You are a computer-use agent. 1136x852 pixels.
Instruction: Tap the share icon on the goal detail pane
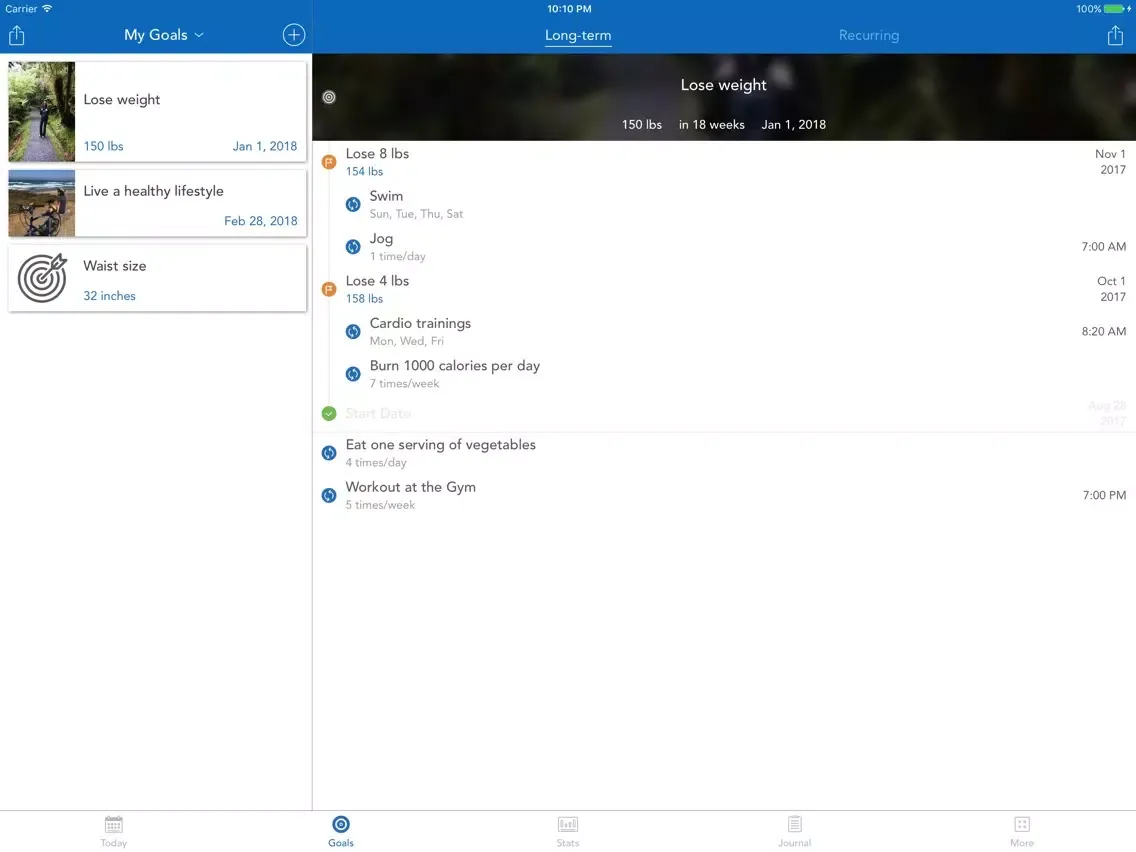(1114, 34)
